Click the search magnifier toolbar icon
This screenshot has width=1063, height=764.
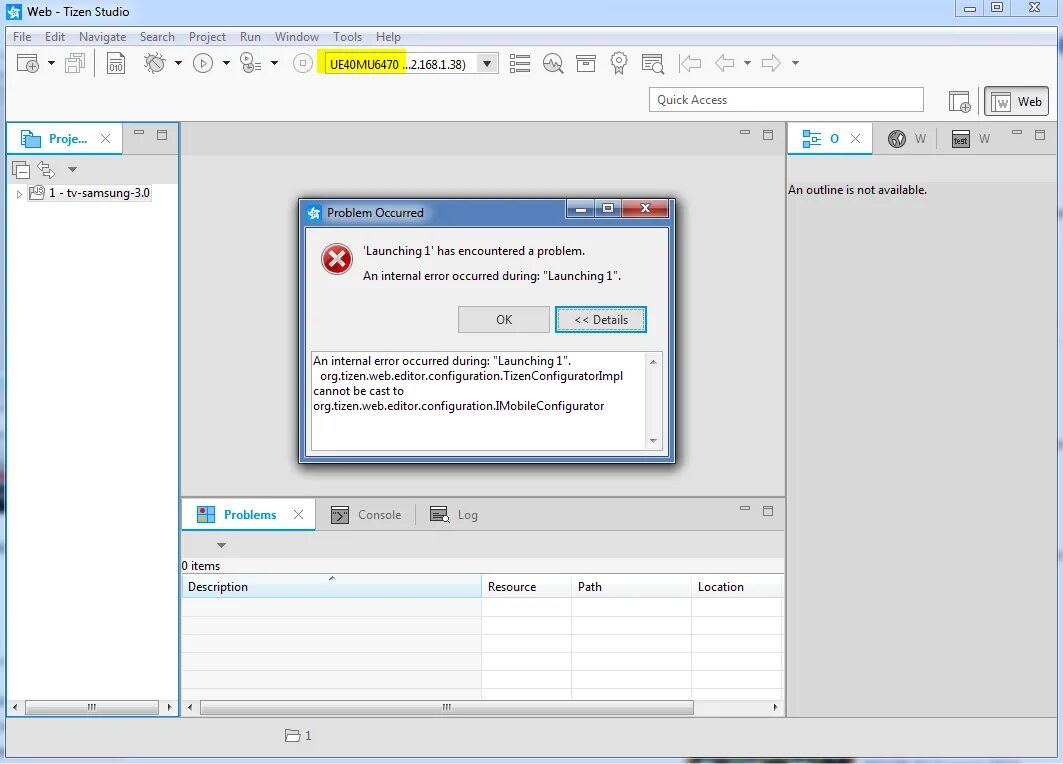pyautogui.click(x=652, y=64)
